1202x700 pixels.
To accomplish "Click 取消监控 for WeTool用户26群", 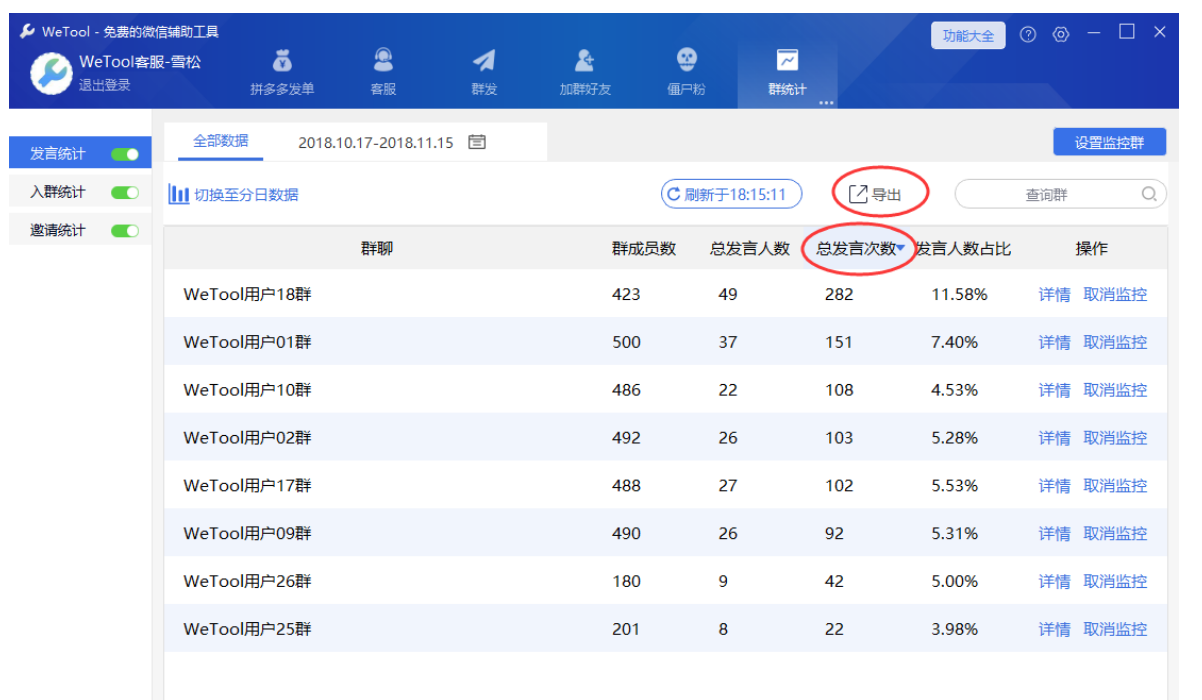I will [1115, 581].
